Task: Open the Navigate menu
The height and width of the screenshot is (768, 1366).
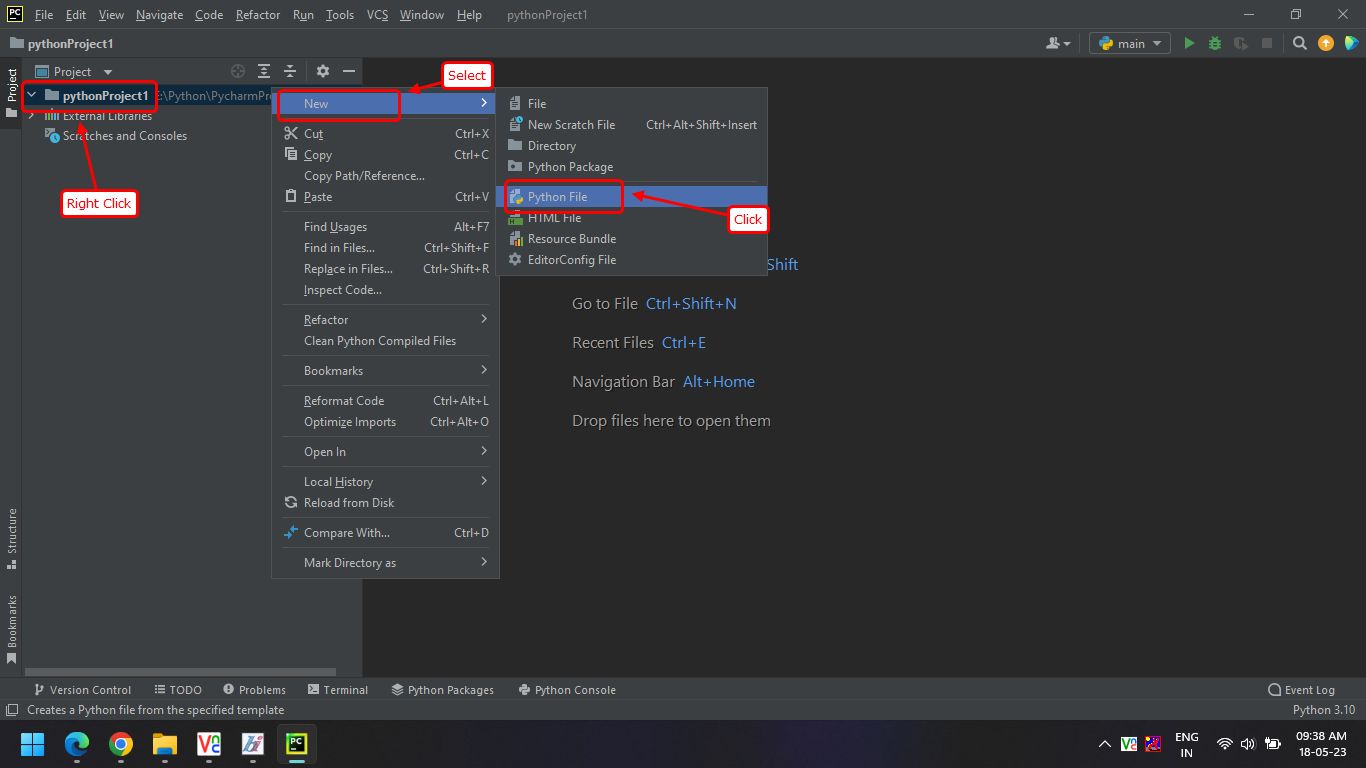Action: tap(160, 15)
